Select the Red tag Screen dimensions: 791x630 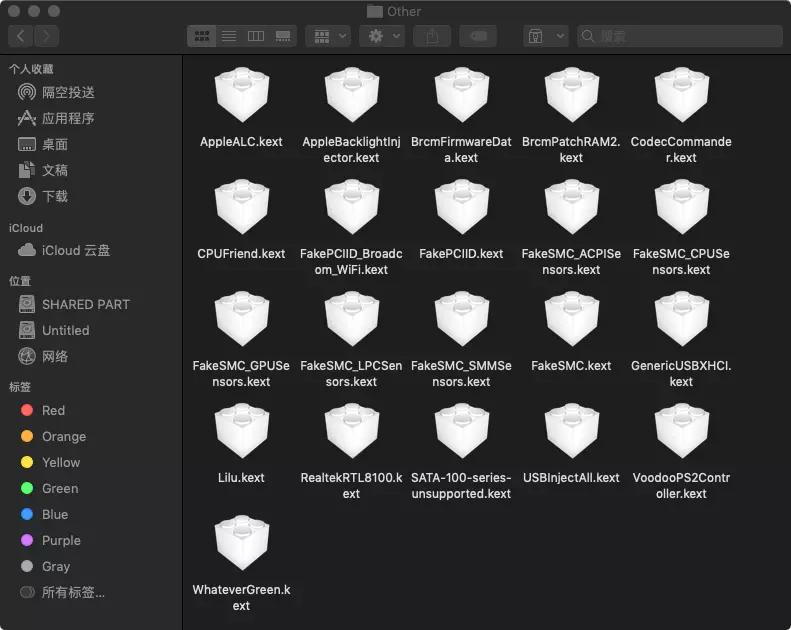click(43, 410)
